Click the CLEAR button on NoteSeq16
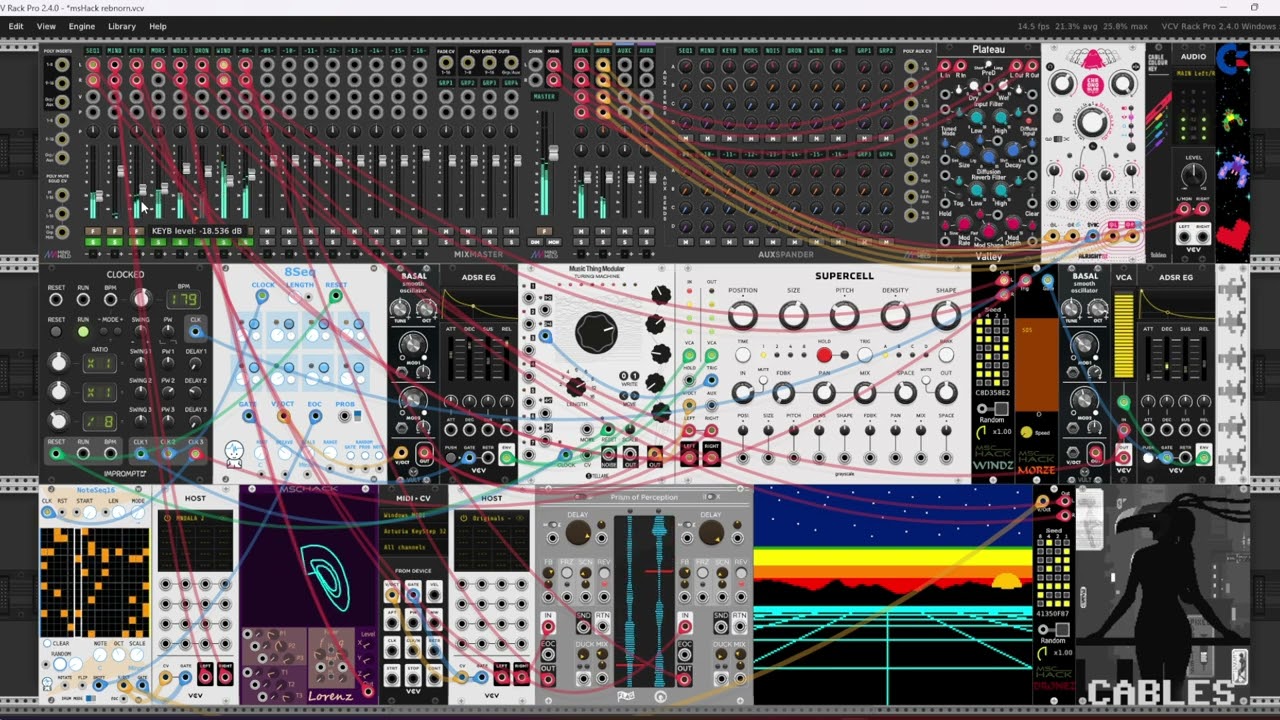Screen dimensions: 1280x720 click(x=47, y=643)
